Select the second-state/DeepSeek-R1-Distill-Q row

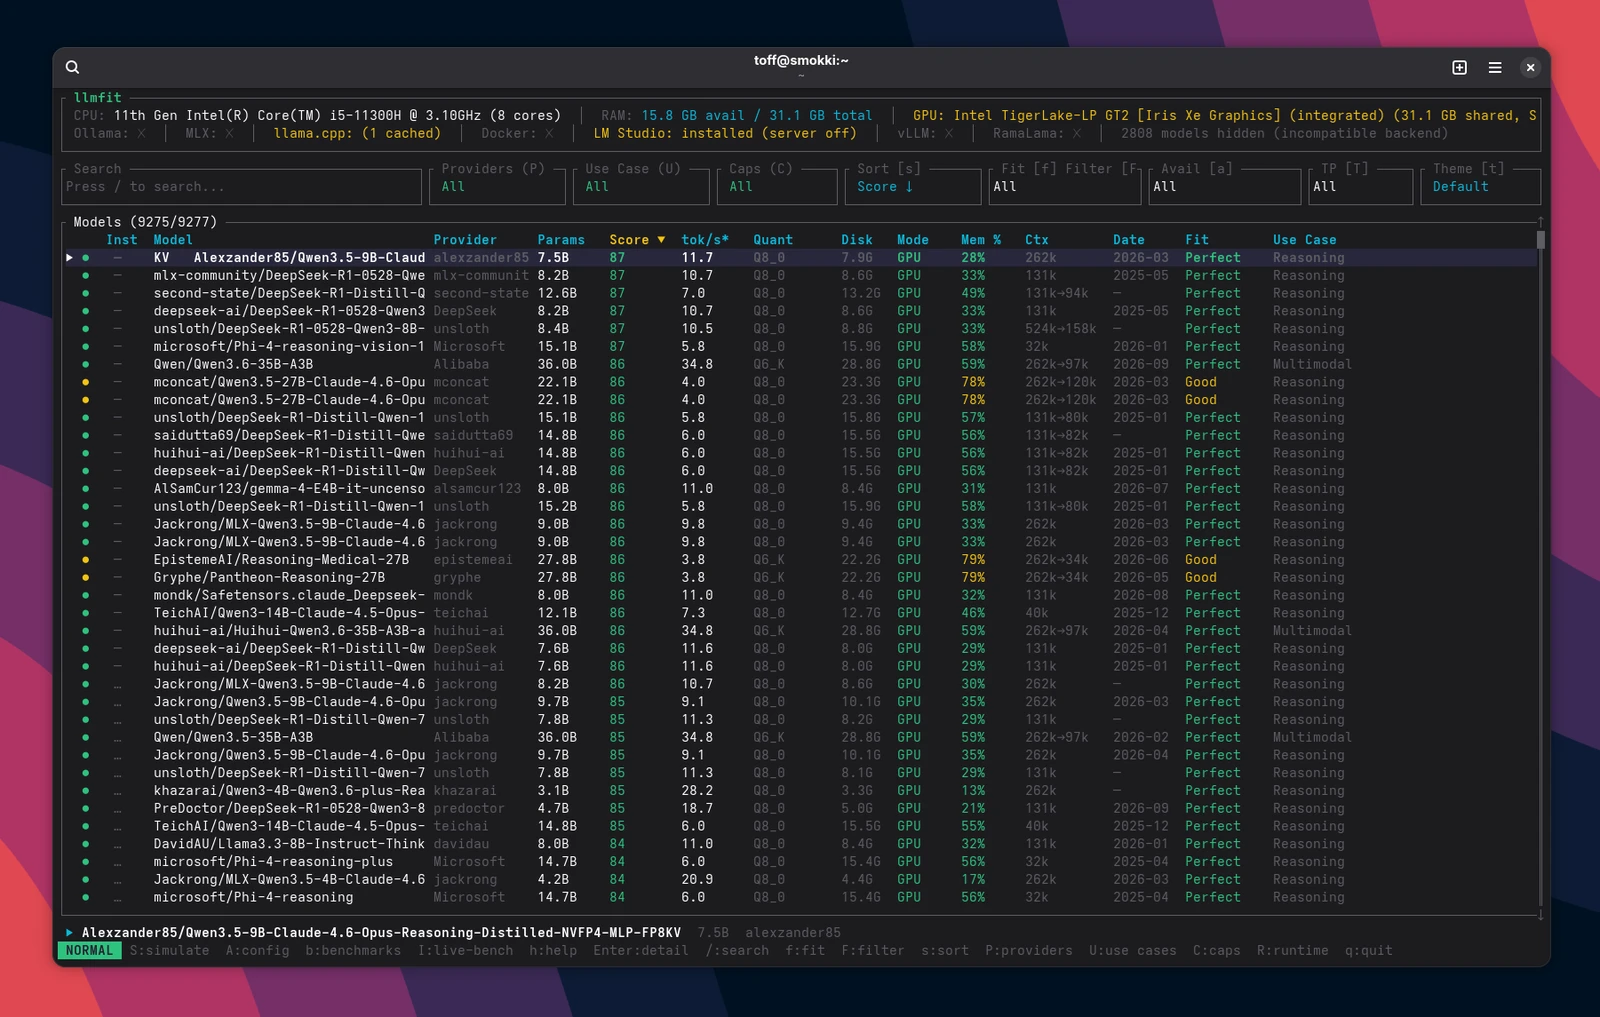point(800,293)
